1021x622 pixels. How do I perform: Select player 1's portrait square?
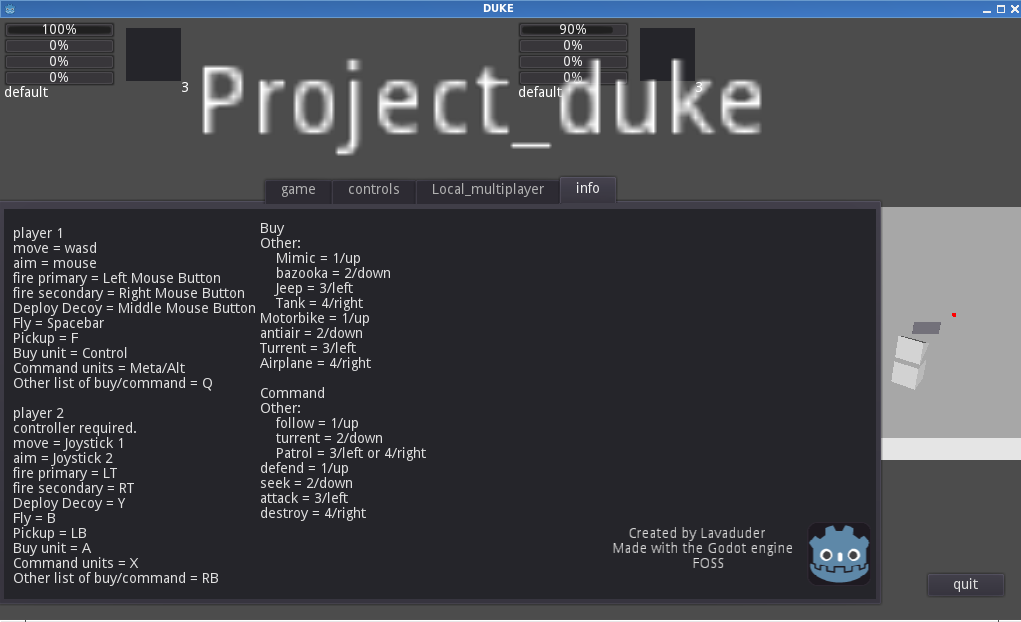[x=153, y=55]
